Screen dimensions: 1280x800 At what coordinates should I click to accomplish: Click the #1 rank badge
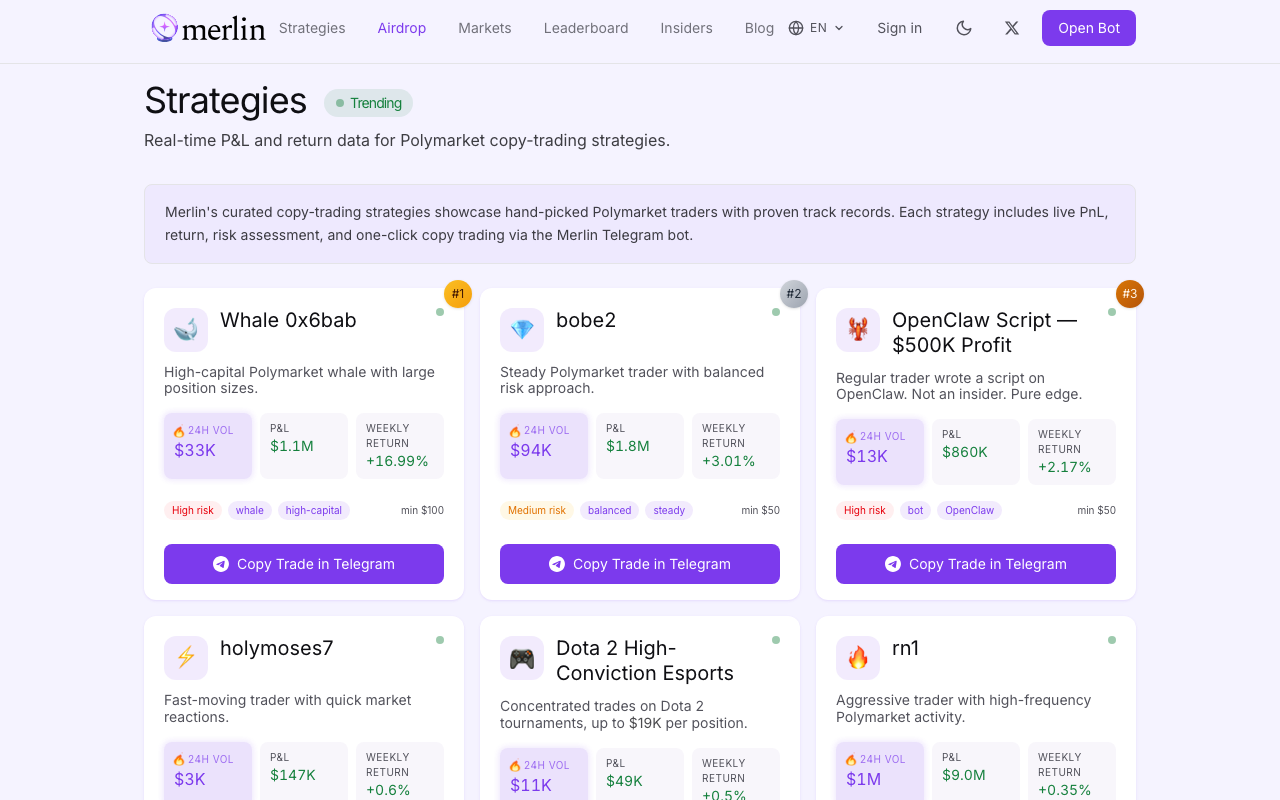tap(458, 294)
